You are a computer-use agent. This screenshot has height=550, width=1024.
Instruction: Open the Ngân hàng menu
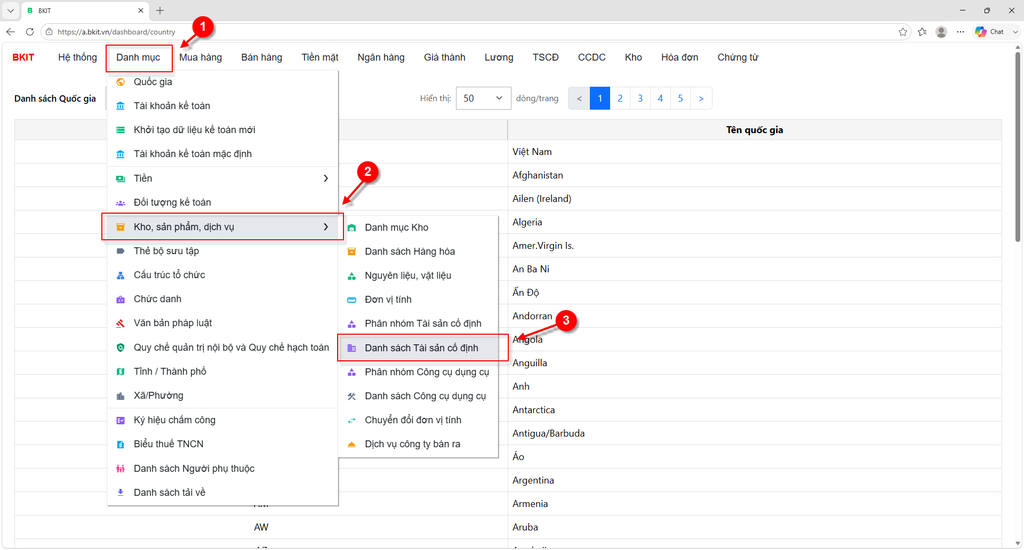tap(381, 57)
